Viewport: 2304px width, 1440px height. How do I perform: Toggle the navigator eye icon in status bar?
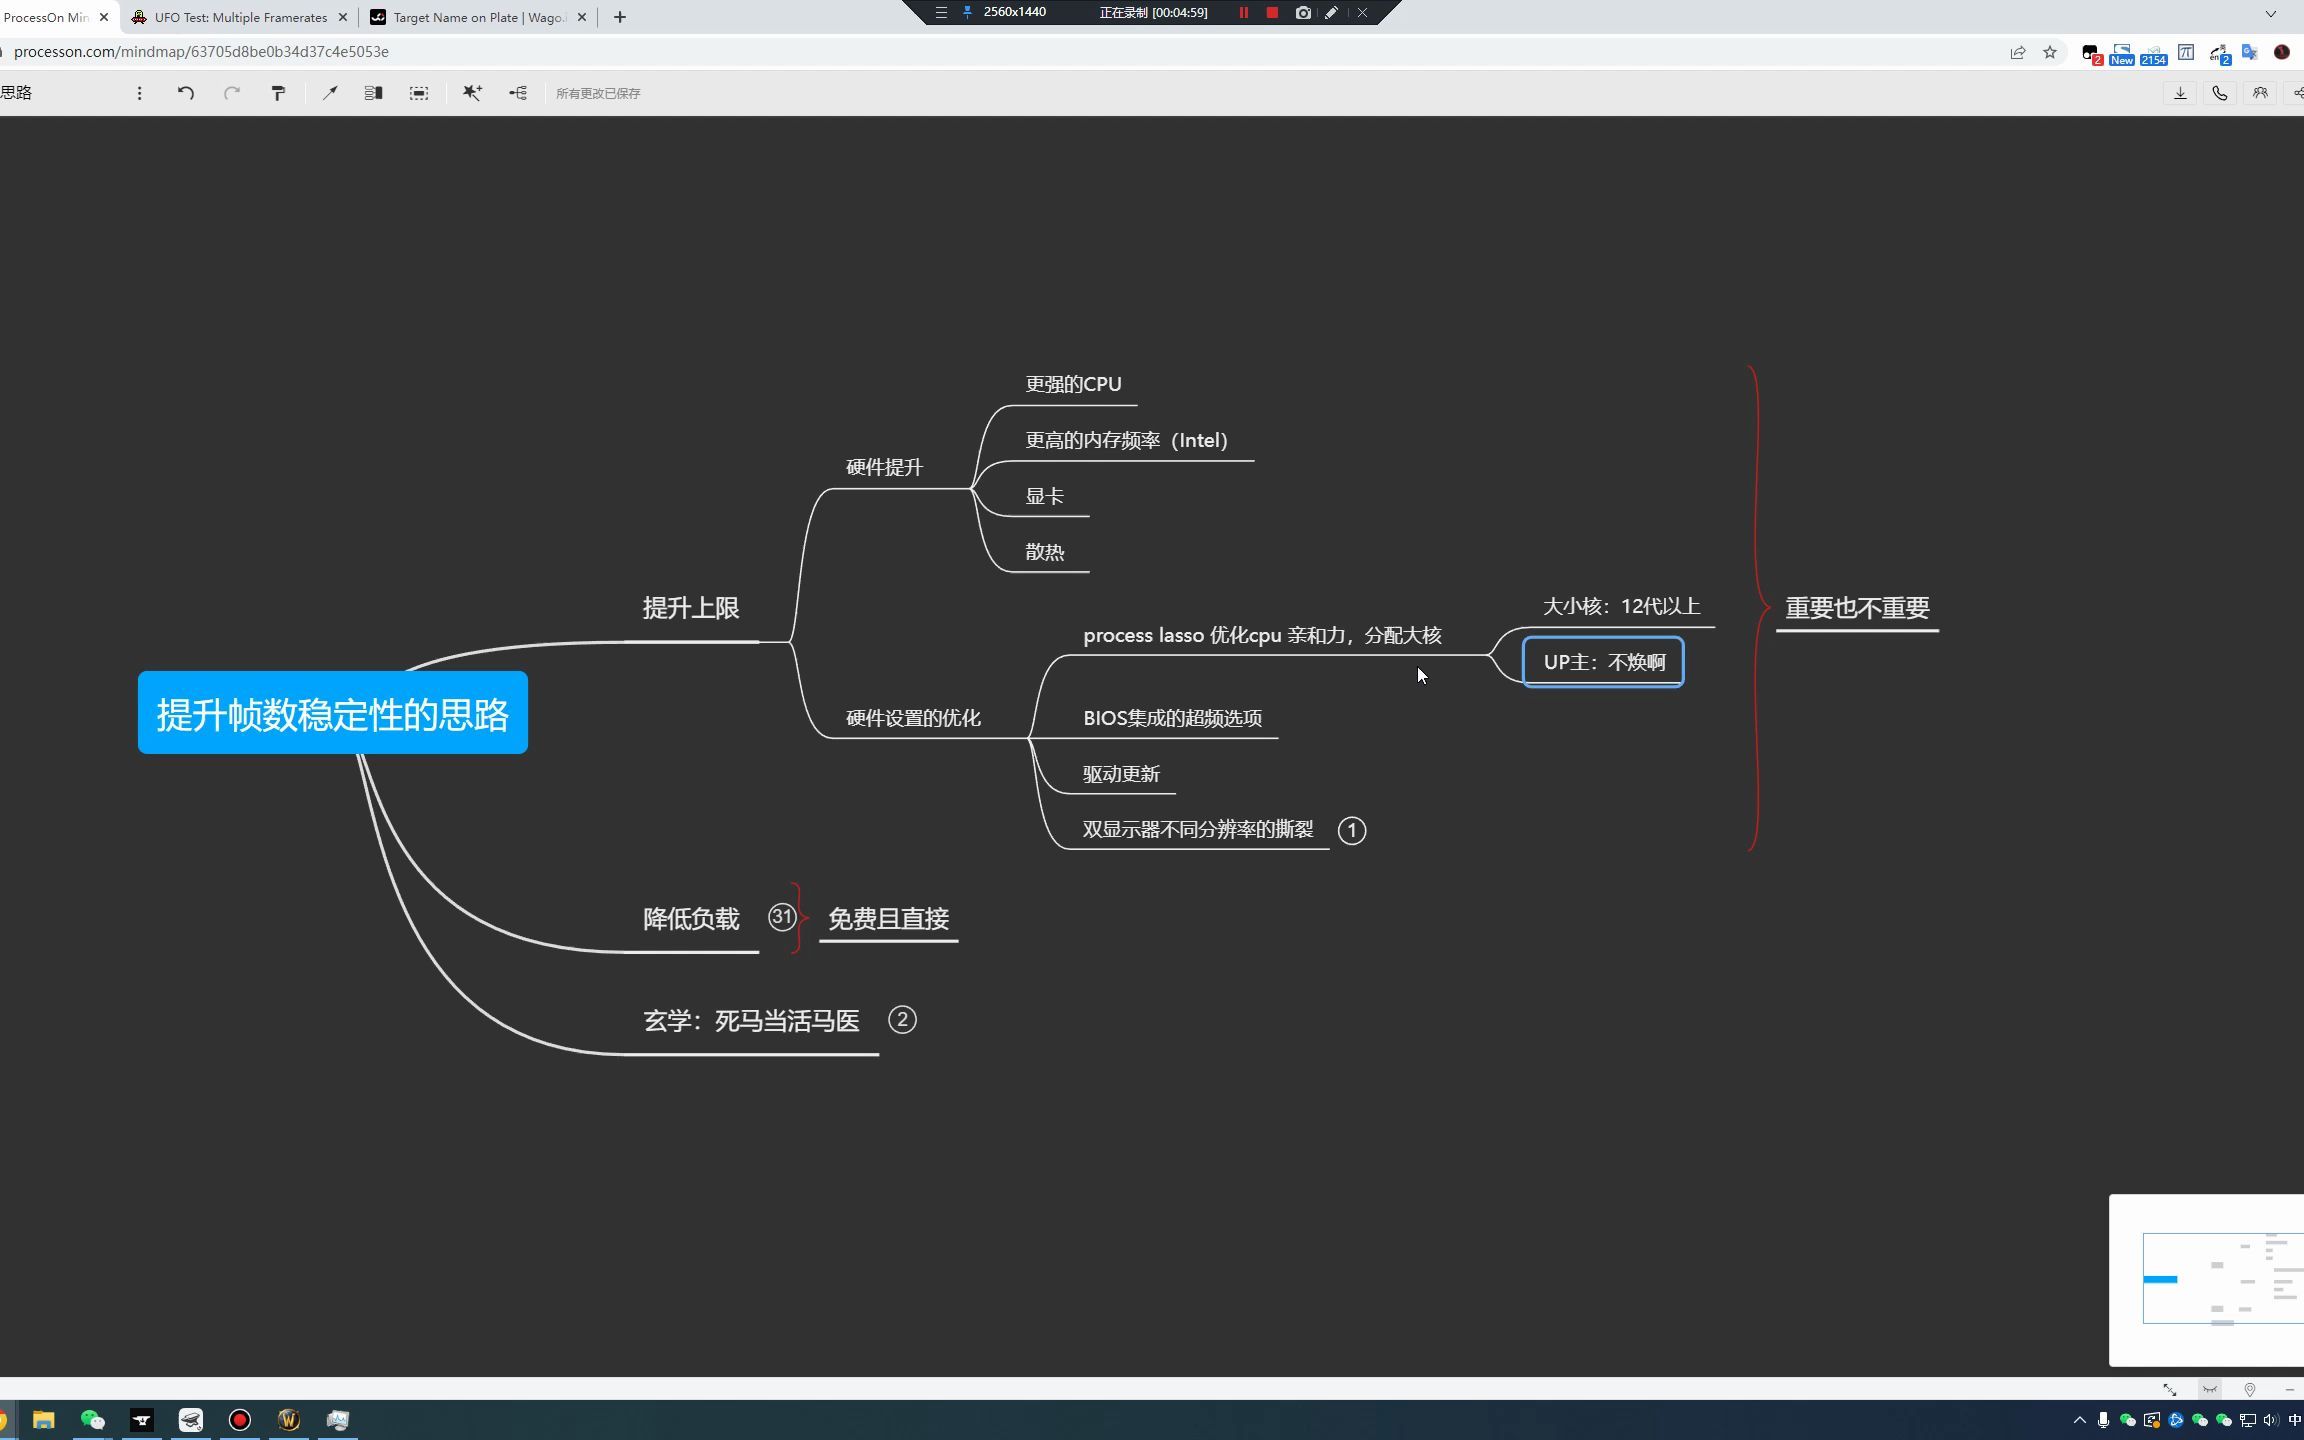click(x=2210, y=1390)
